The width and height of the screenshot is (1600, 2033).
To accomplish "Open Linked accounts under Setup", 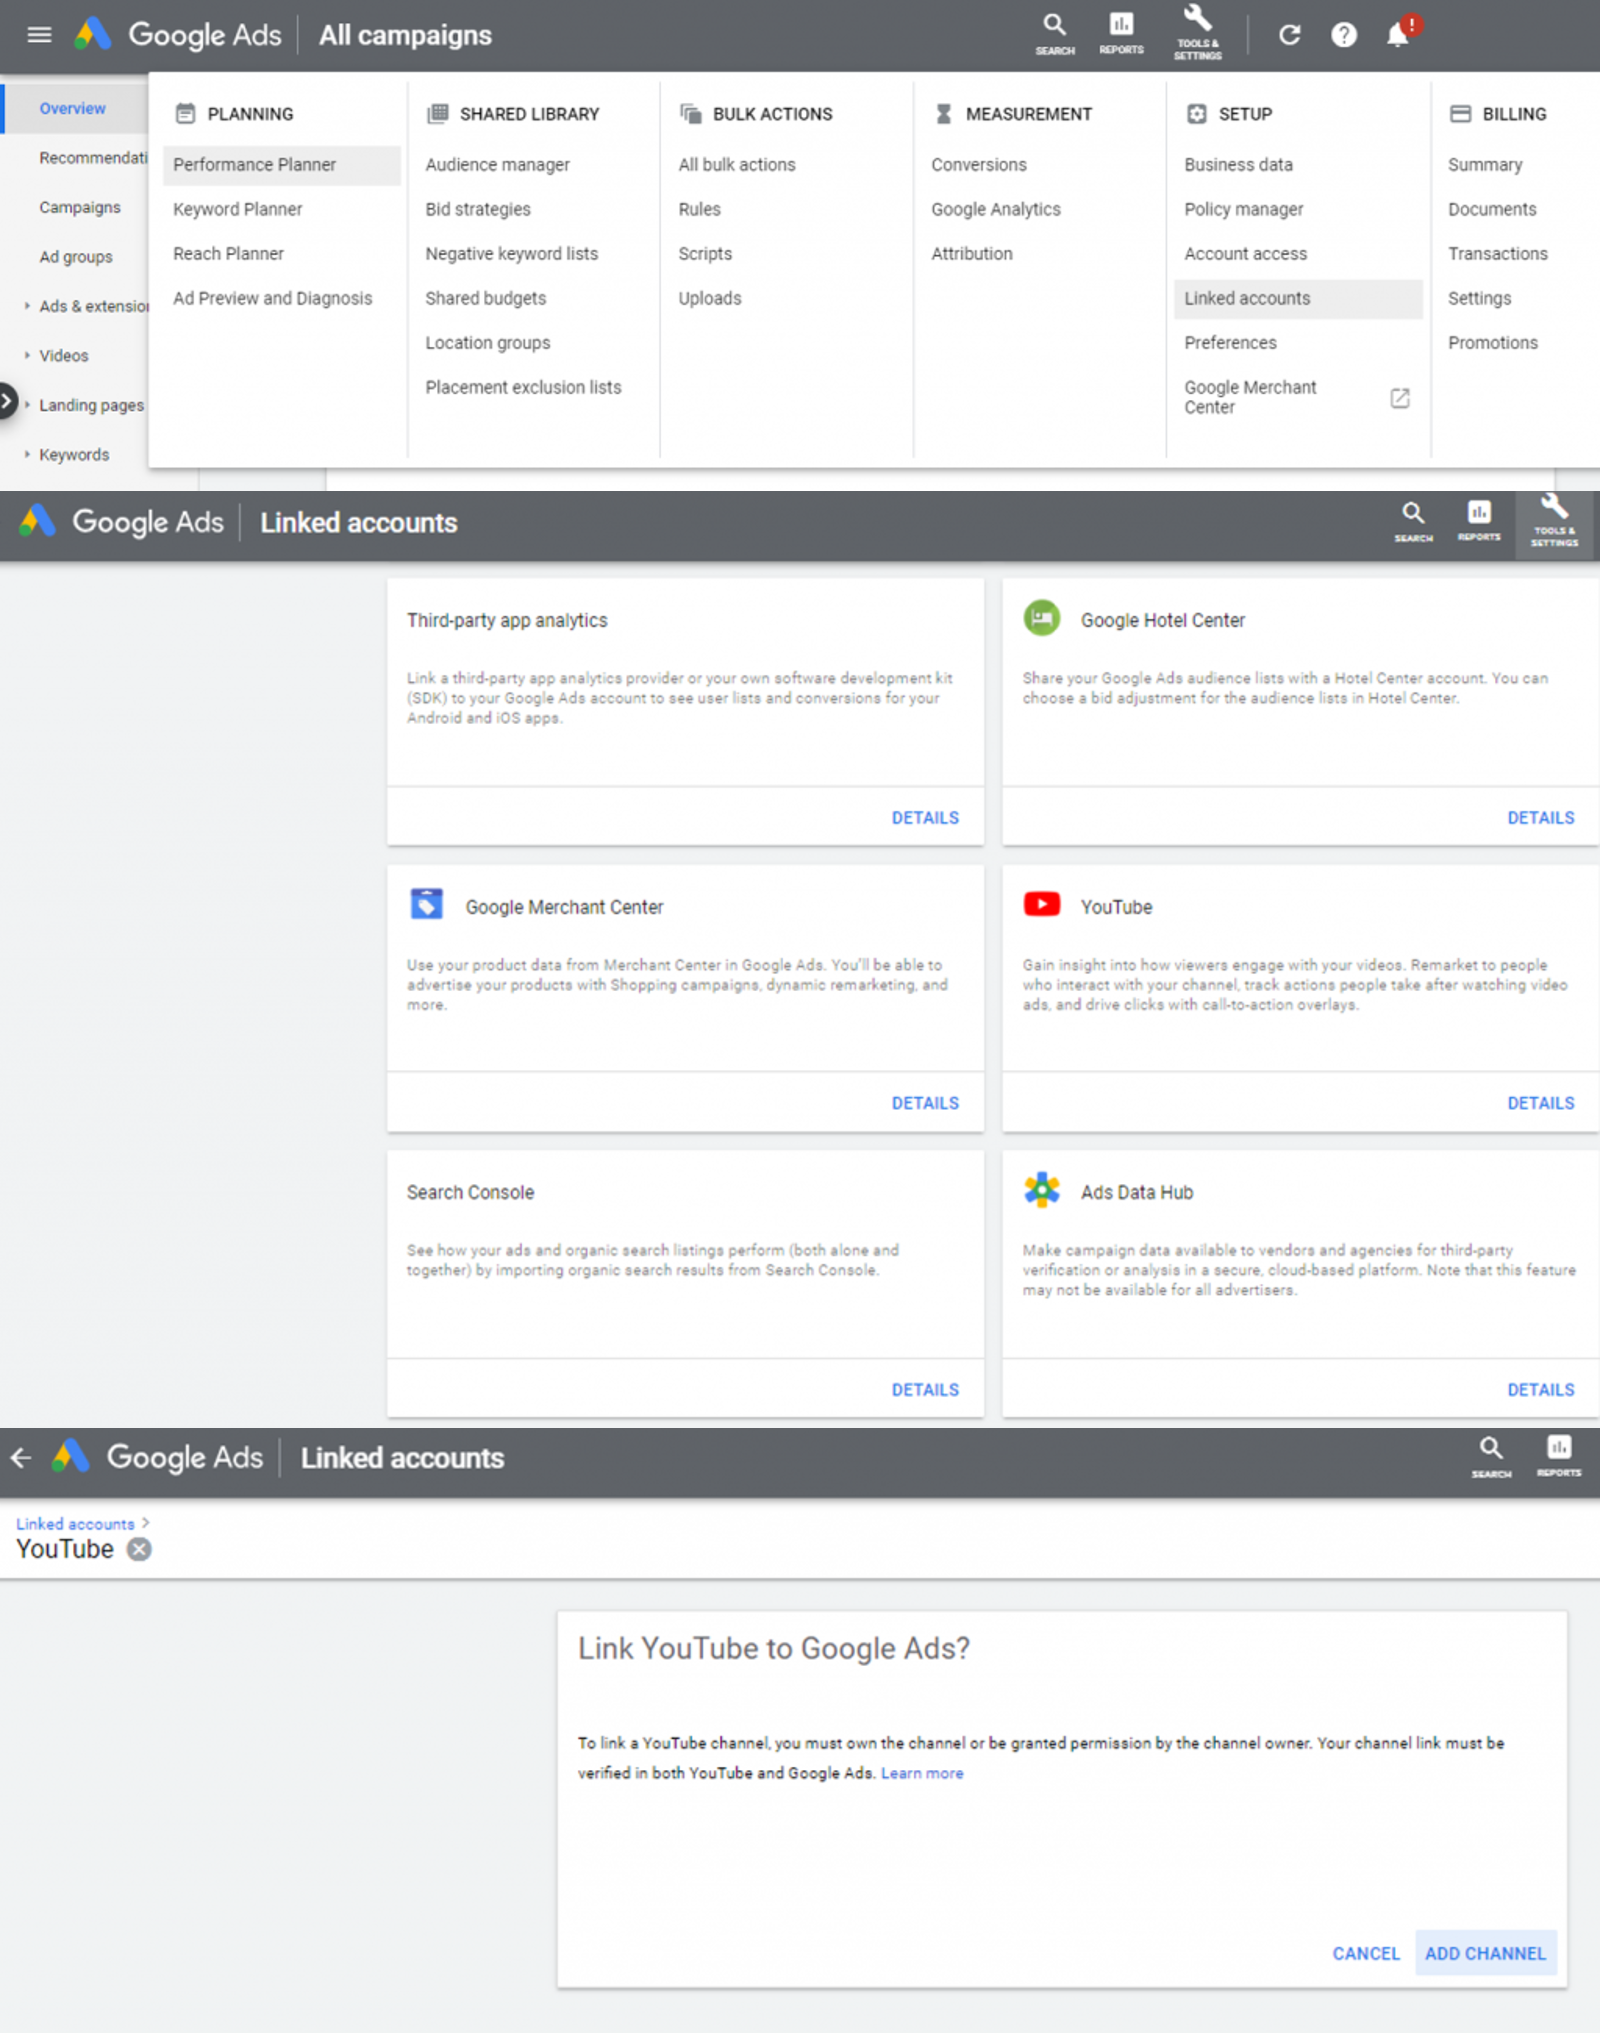I will (1298, 299).
